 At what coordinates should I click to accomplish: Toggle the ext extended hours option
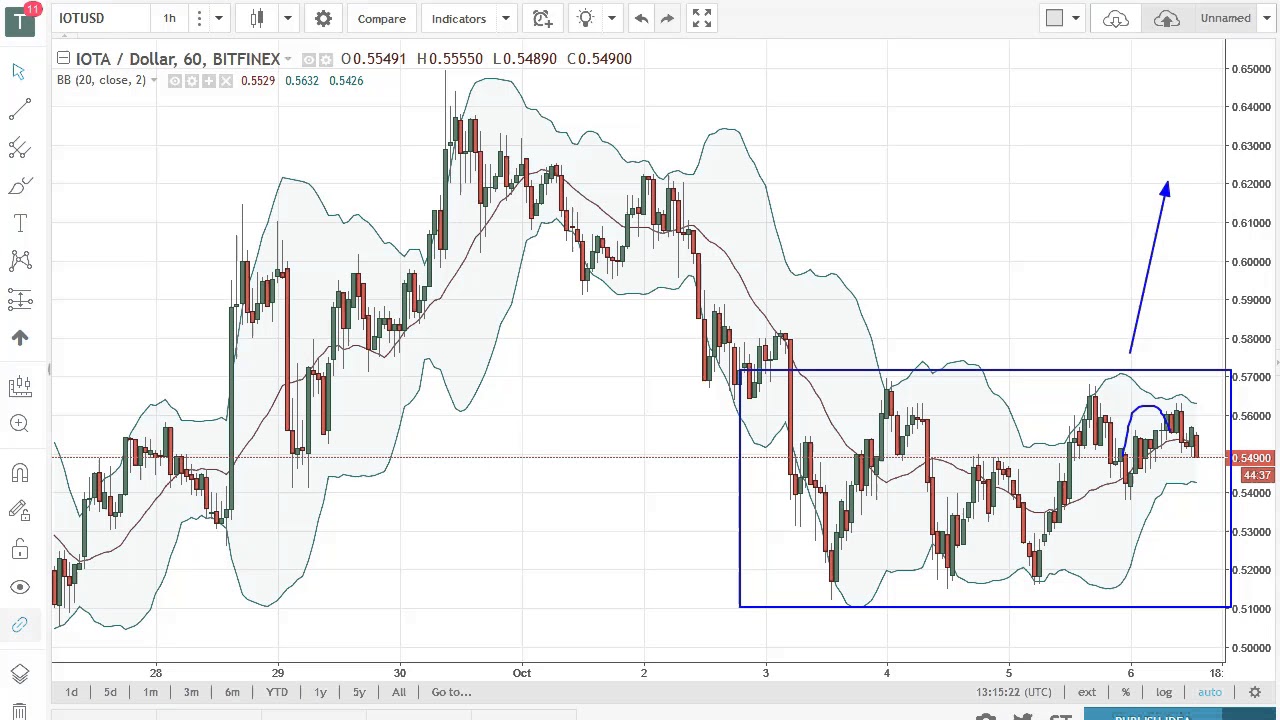1087,692
